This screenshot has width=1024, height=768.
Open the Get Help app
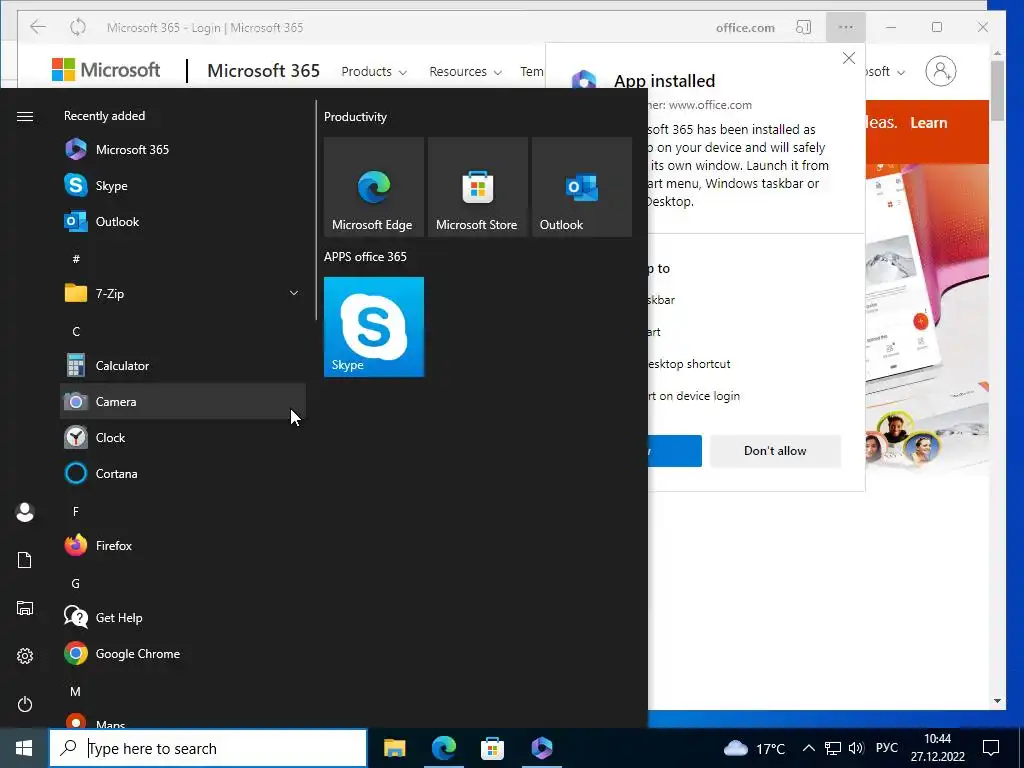[x=183, y=617]
